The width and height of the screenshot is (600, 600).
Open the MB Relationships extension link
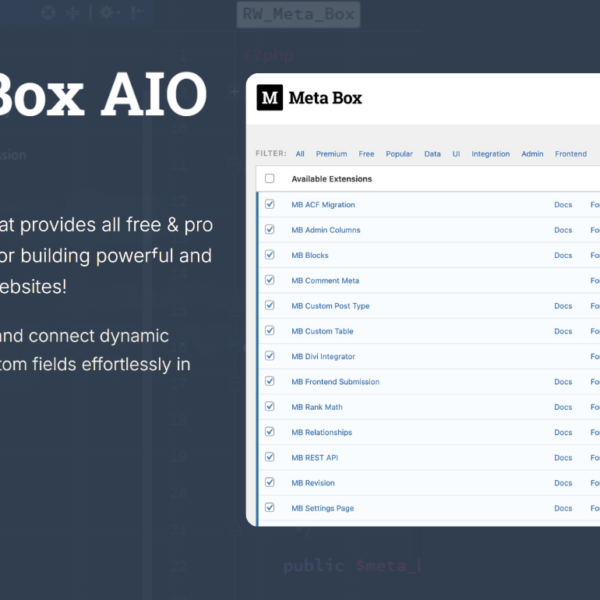click(321, 432)
